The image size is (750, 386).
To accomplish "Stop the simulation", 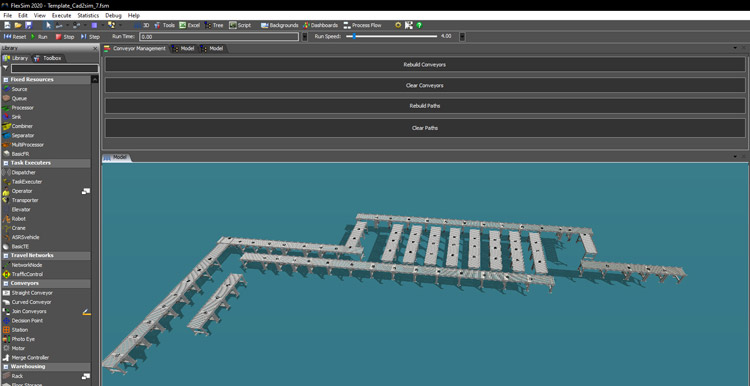I will point(65,36).
